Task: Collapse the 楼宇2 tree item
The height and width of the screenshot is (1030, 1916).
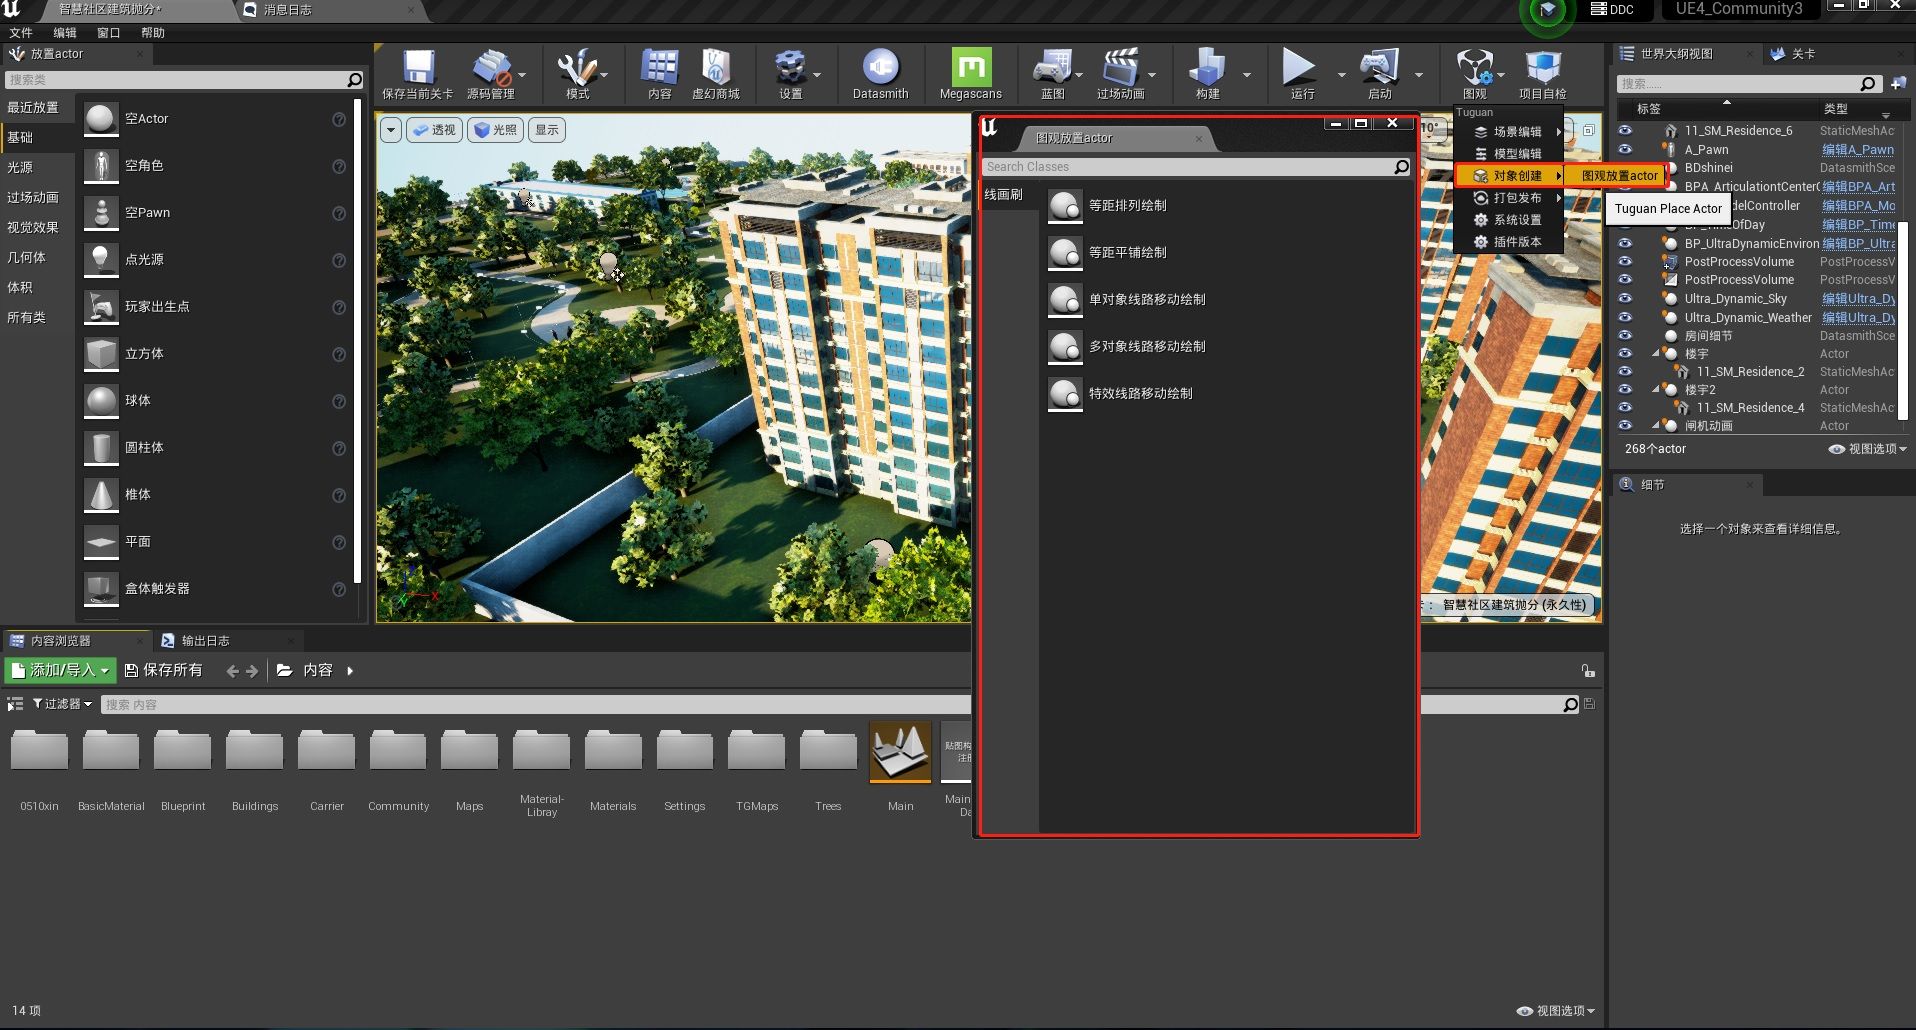Action: (x=1656, y=390)
